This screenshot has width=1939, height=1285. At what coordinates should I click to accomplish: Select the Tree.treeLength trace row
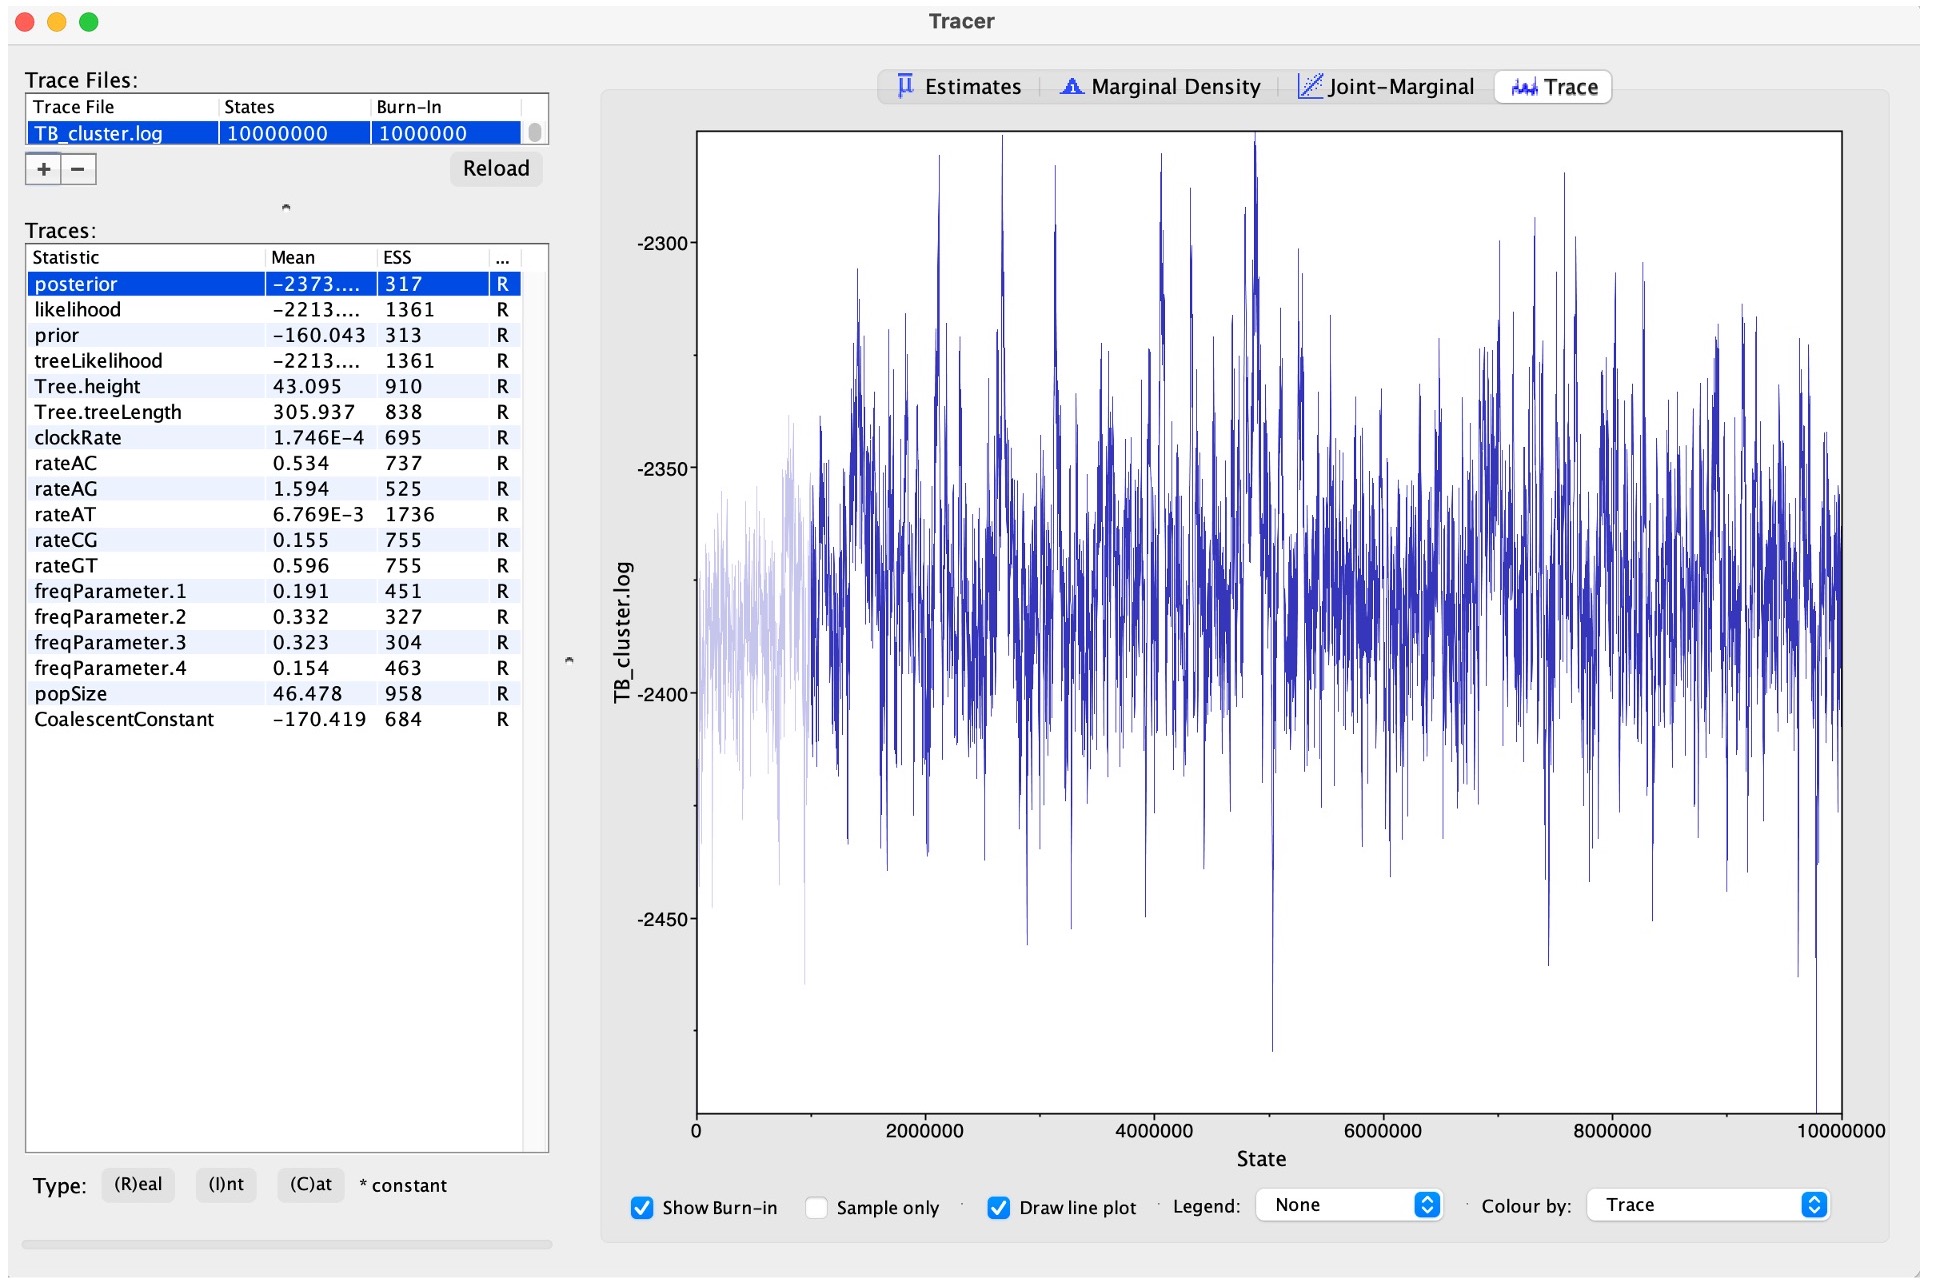[x=274, y=412]
